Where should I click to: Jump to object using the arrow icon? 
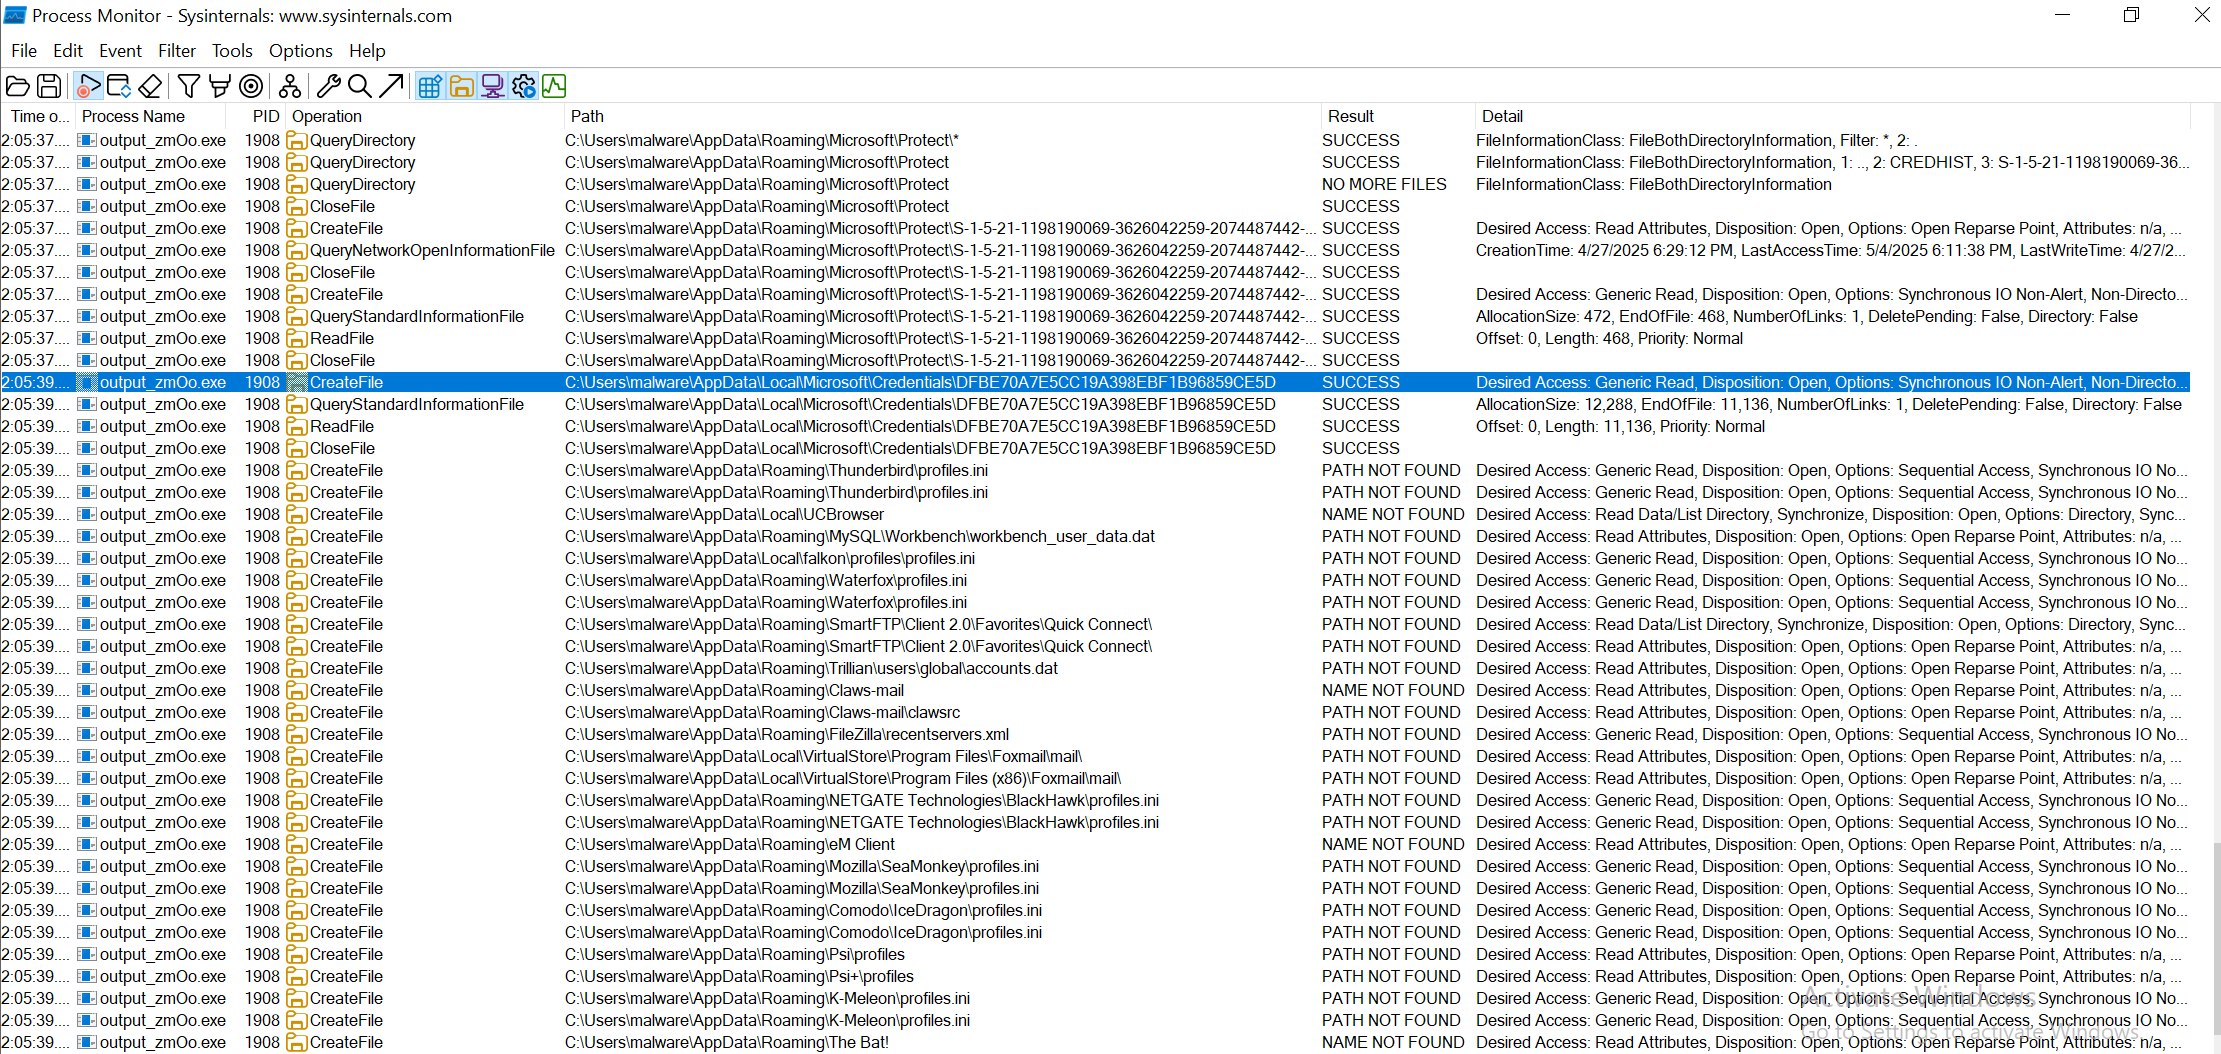pos(392,86)
